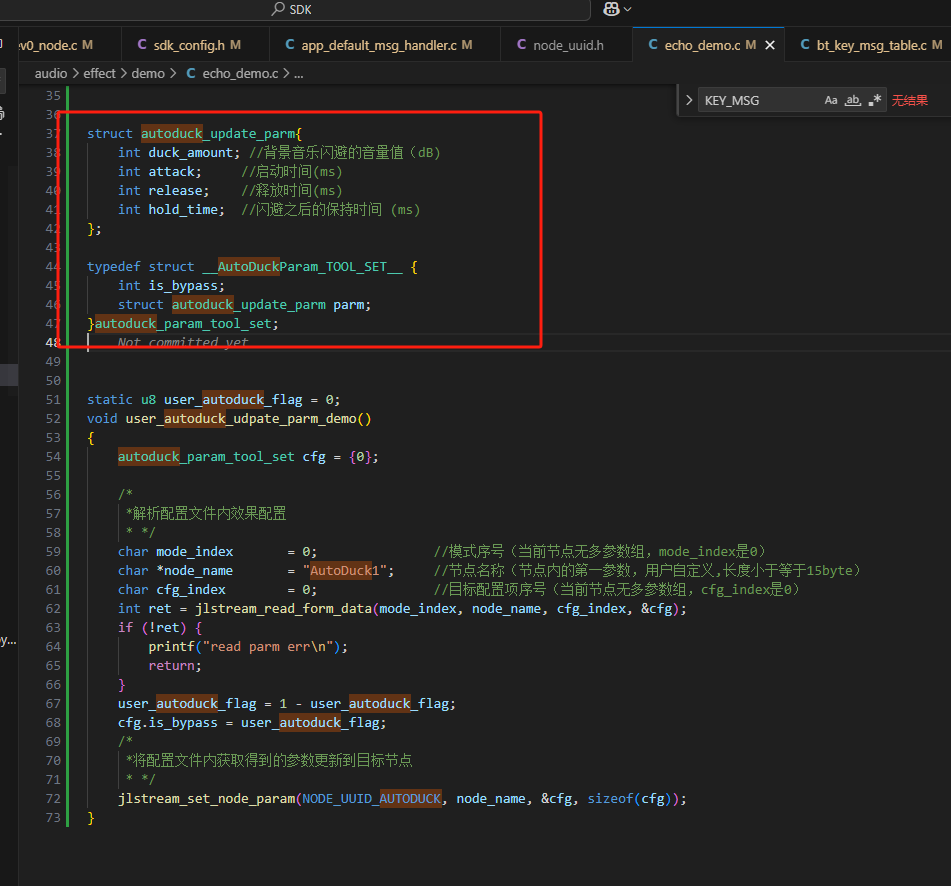
Task: Open the dropdown arrow beside Copilot
Action: tap(628, 9)
